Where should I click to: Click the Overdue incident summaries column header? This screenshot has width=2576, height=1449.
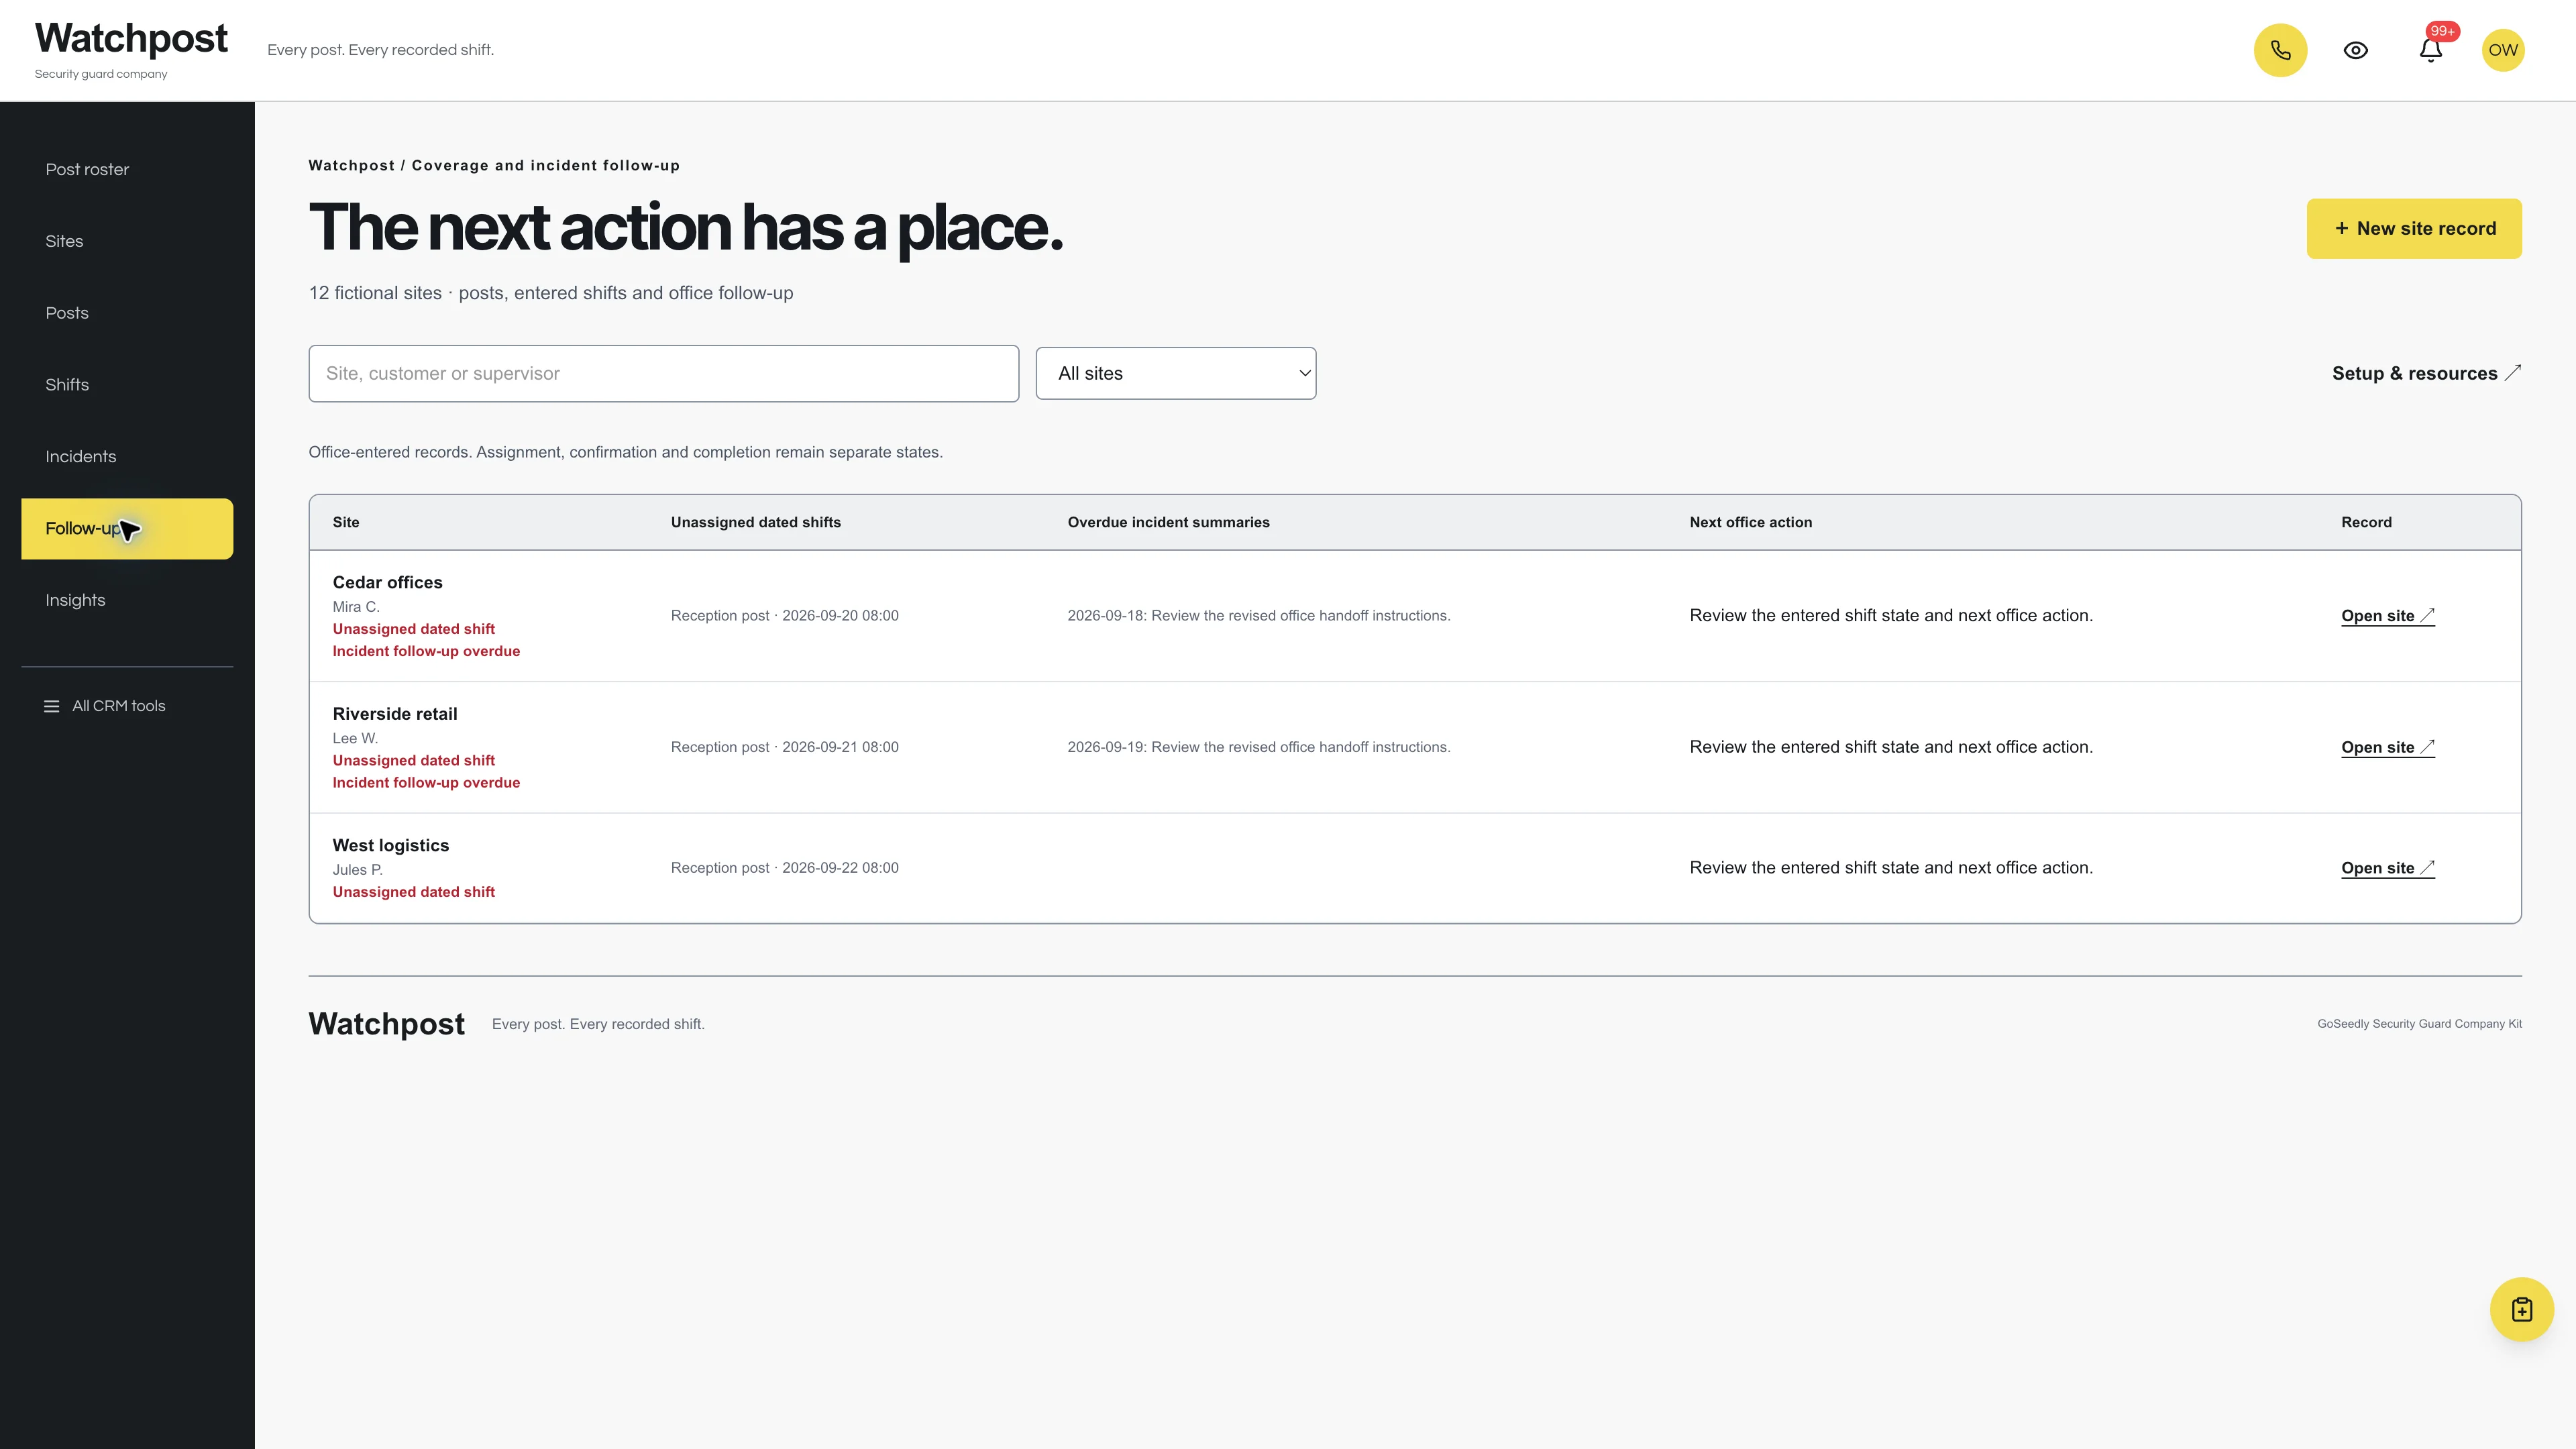(x=1168, y=522)
